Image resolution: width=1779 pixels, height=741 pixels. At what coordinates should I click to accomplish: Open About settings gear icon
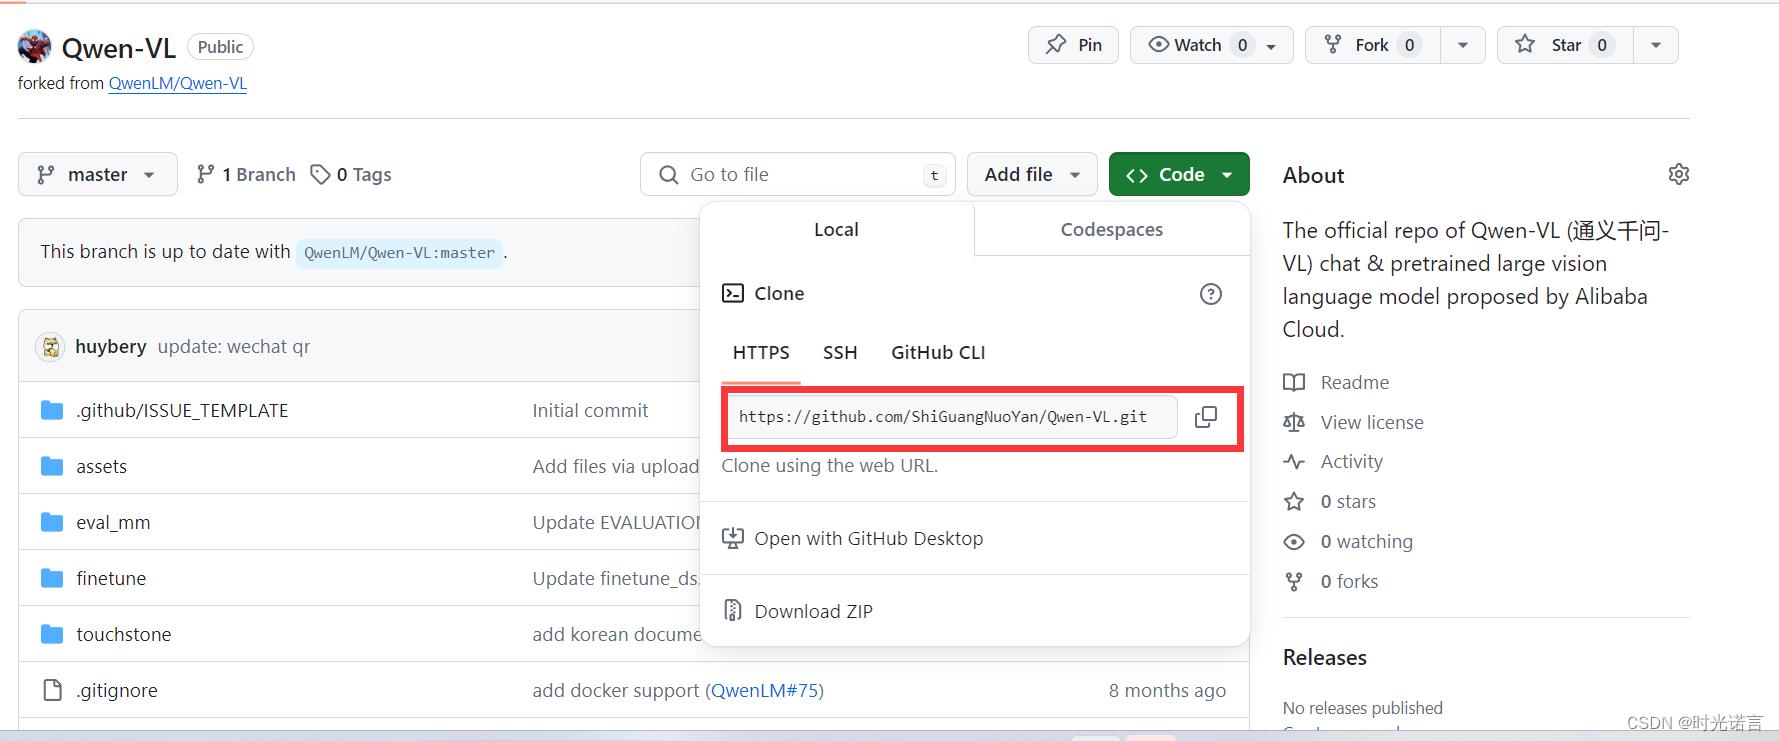pos(1679,174)
